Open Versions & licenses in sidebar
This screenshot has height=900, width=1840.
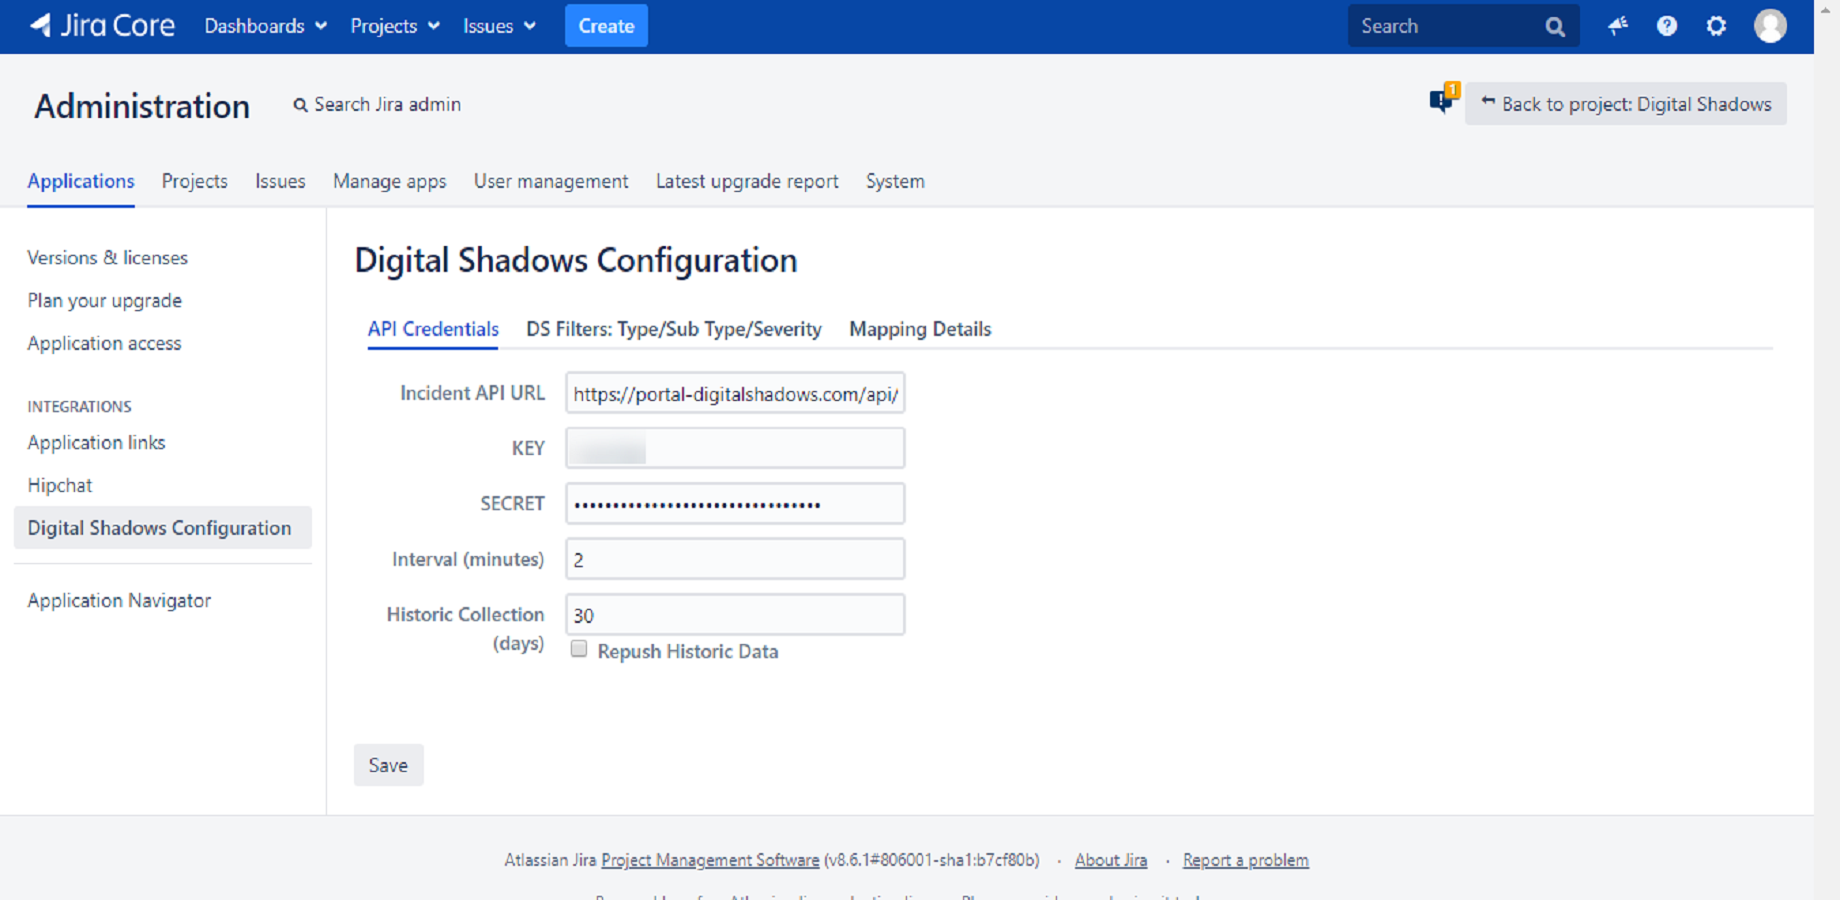click(x=108, y=258)
